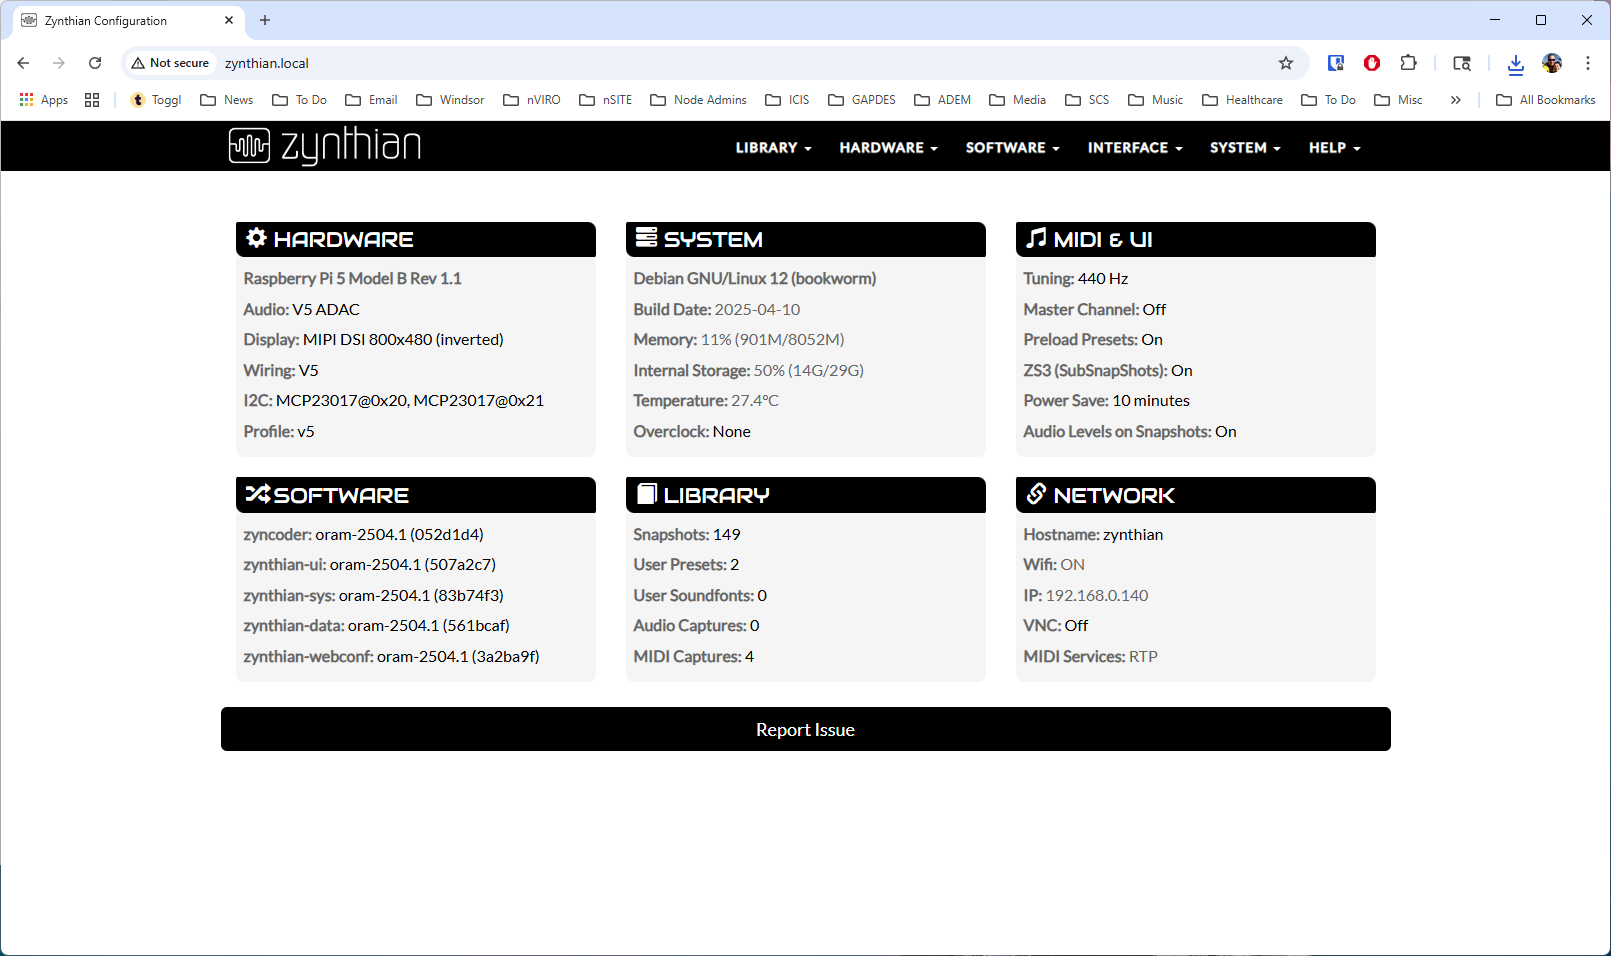Open the tab groups grid icon
Image resolution: width=1611 pixels, height=956 pixels.
click(x=92, y=100)
